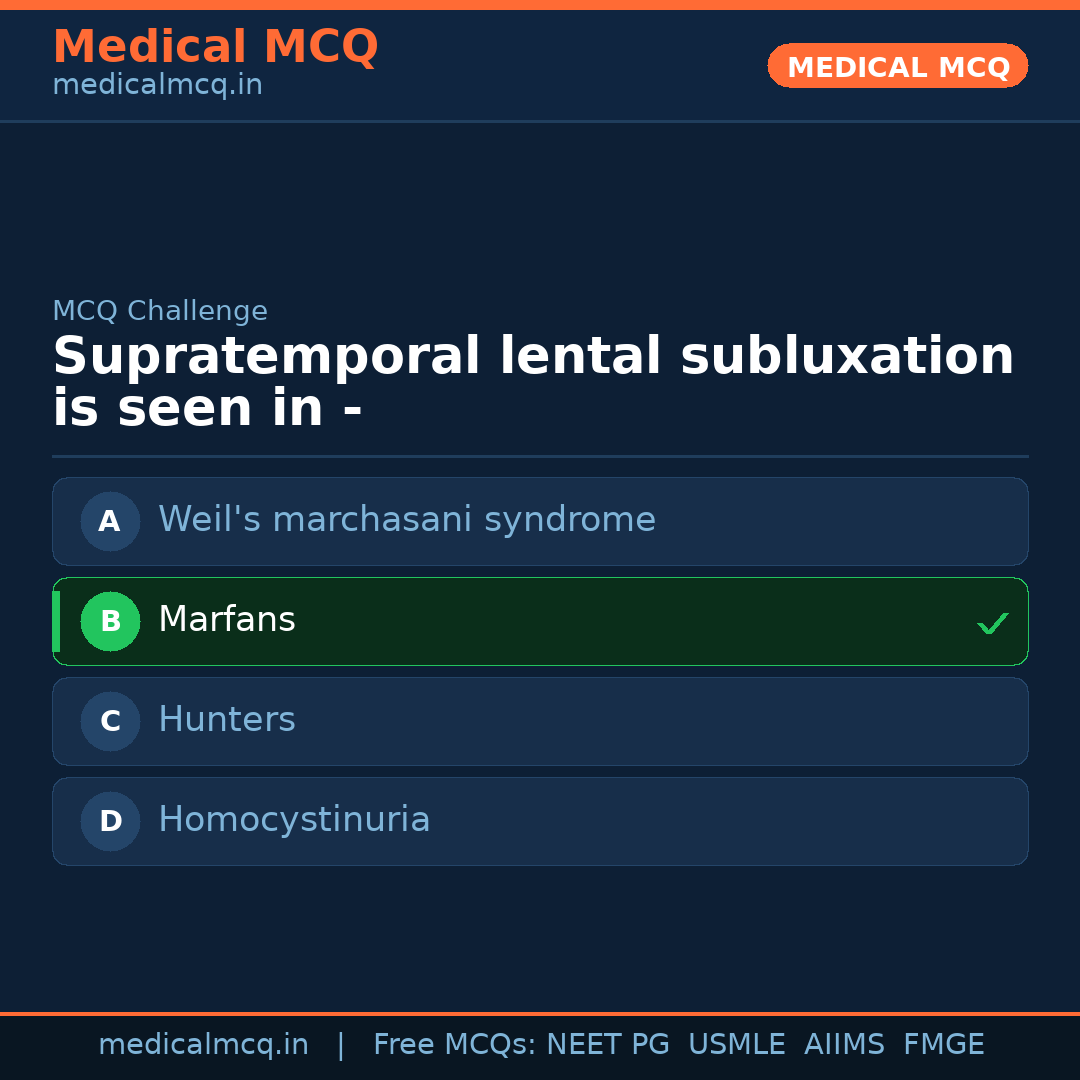This screenshot has height=1080, width=1080.
Task: Click the green checkmark on Marfans option
Action: pyautogui.click(x=992, y=623)
